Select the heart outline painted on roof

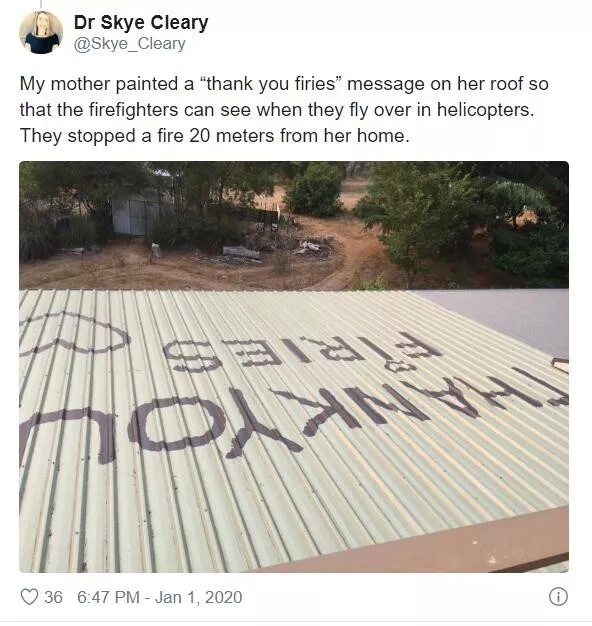74,335
